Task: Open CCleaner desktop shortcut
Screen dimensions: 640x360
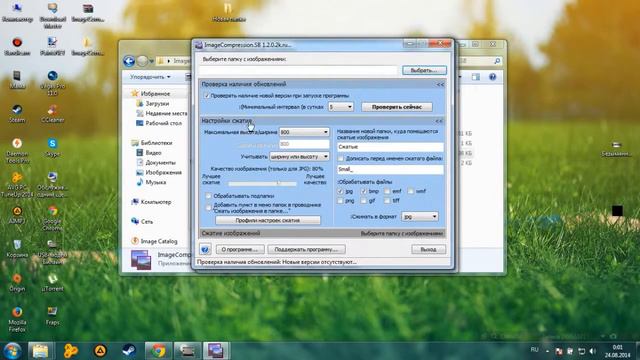Action: click(52, 113)
